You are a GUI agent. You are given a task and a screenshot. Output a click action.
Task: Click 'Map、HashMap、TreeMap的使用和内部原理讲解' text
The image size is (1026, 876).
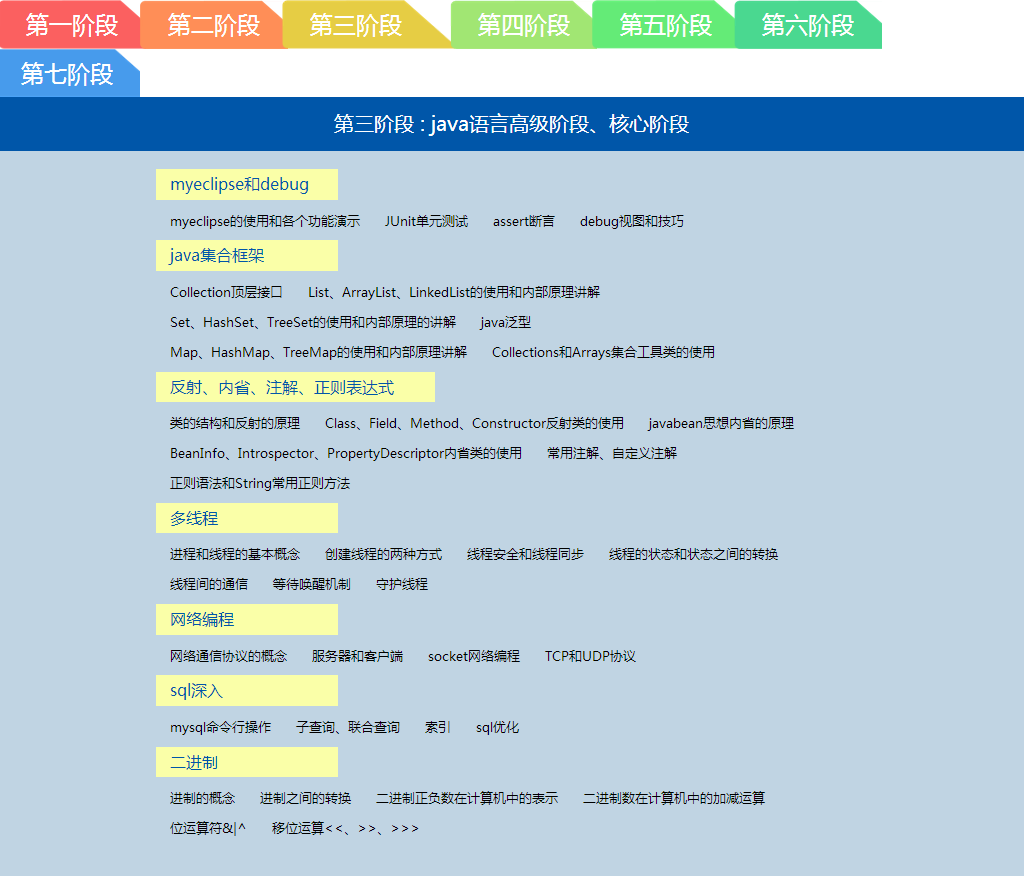point(318,353)
